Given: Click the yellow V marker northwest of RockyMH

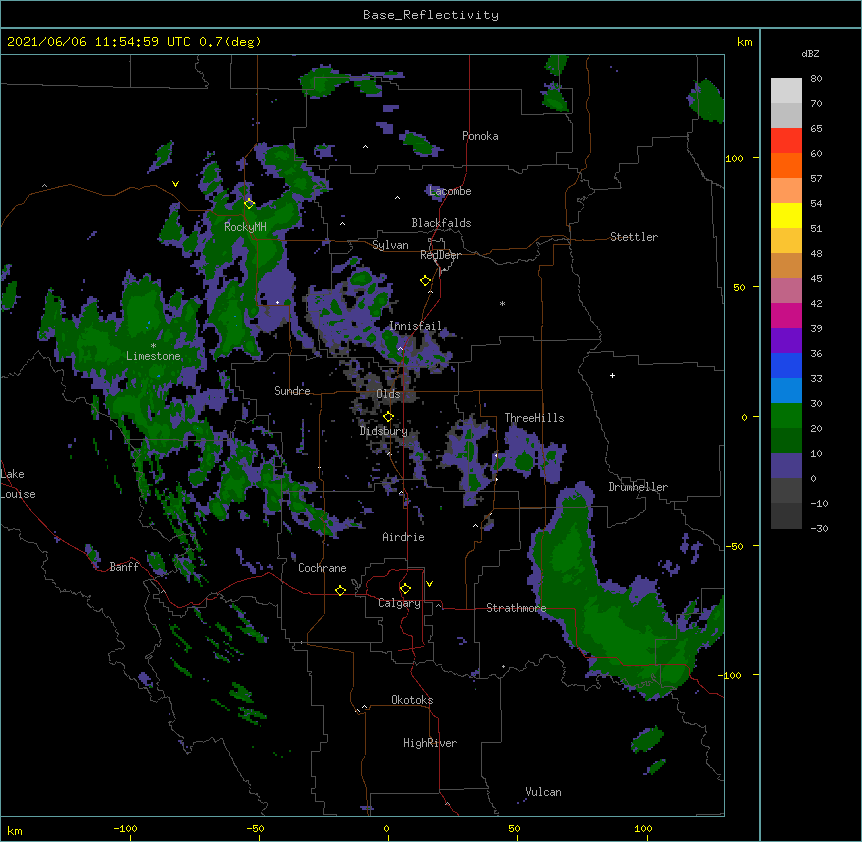Looking at the screenshot, I should [x=175, y=184].
